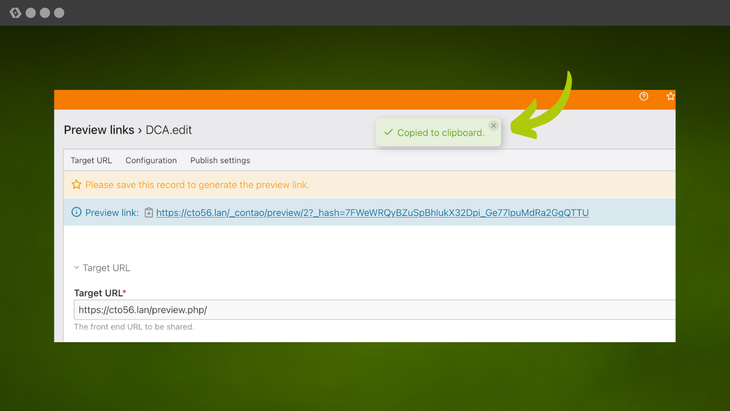Dismiss the Copied to clipboard notification

coord(493,126)
